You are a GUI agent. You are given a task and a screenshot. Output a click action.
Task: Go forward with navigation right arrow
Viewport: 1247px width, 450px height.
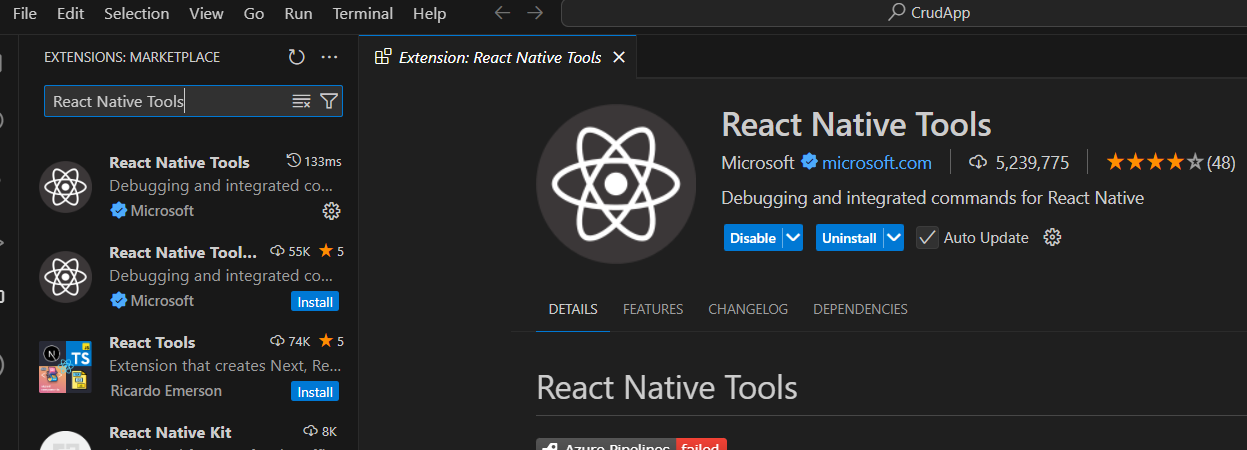pyautogui.click(x=535, y=13)
